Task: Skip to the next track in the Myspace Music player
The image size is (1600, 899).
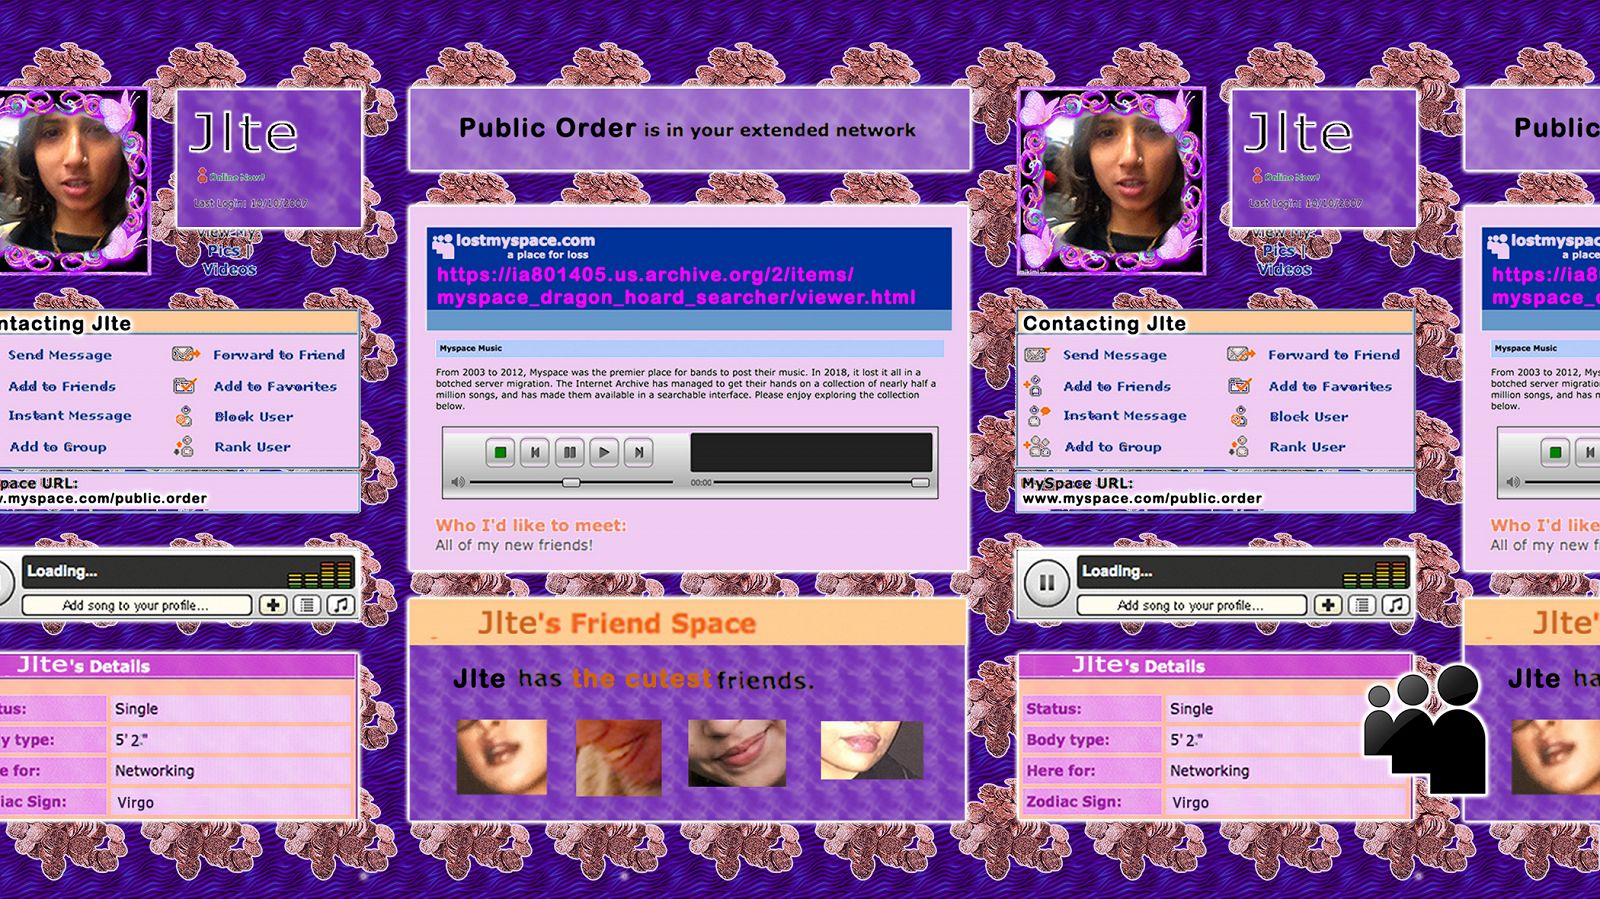Action: pyautogui.click(x=638, y=452)
